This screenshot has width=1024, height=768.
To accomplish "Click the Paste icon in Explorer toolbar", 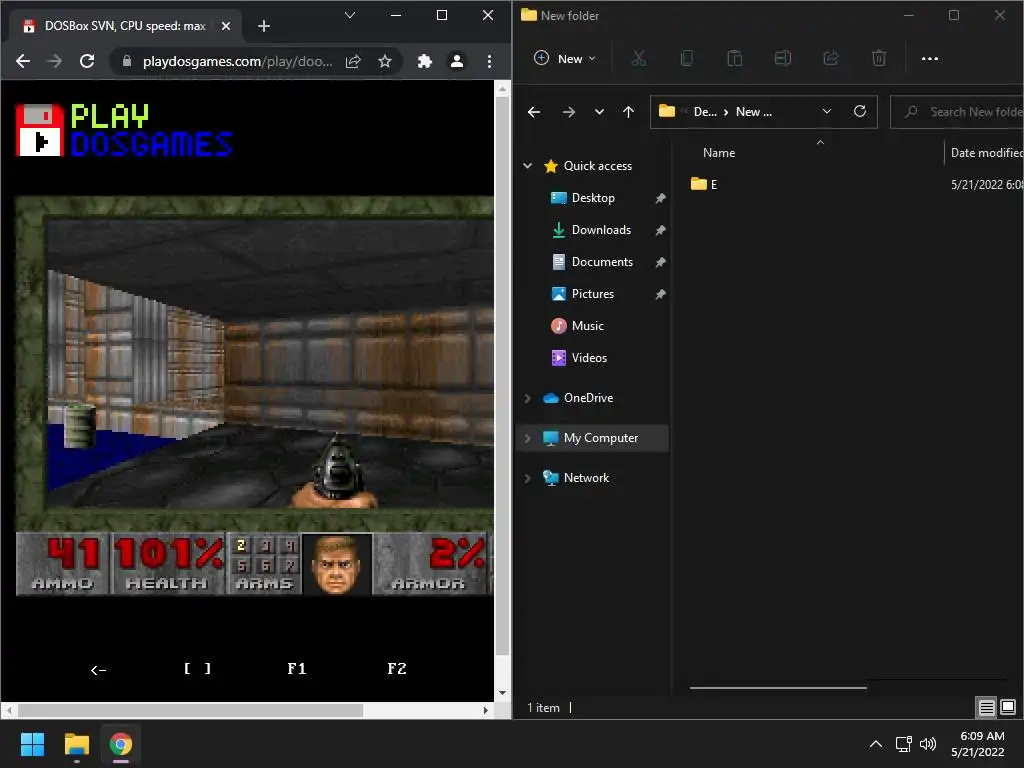I will tap(735, 59).
